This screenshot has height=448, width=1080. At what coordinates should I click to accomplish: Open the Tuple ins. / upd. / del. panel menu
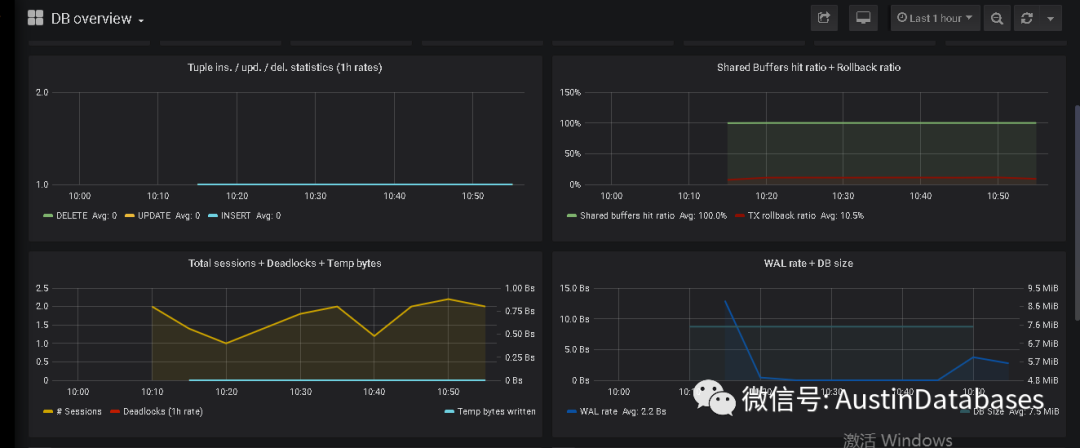click(285, 68)
